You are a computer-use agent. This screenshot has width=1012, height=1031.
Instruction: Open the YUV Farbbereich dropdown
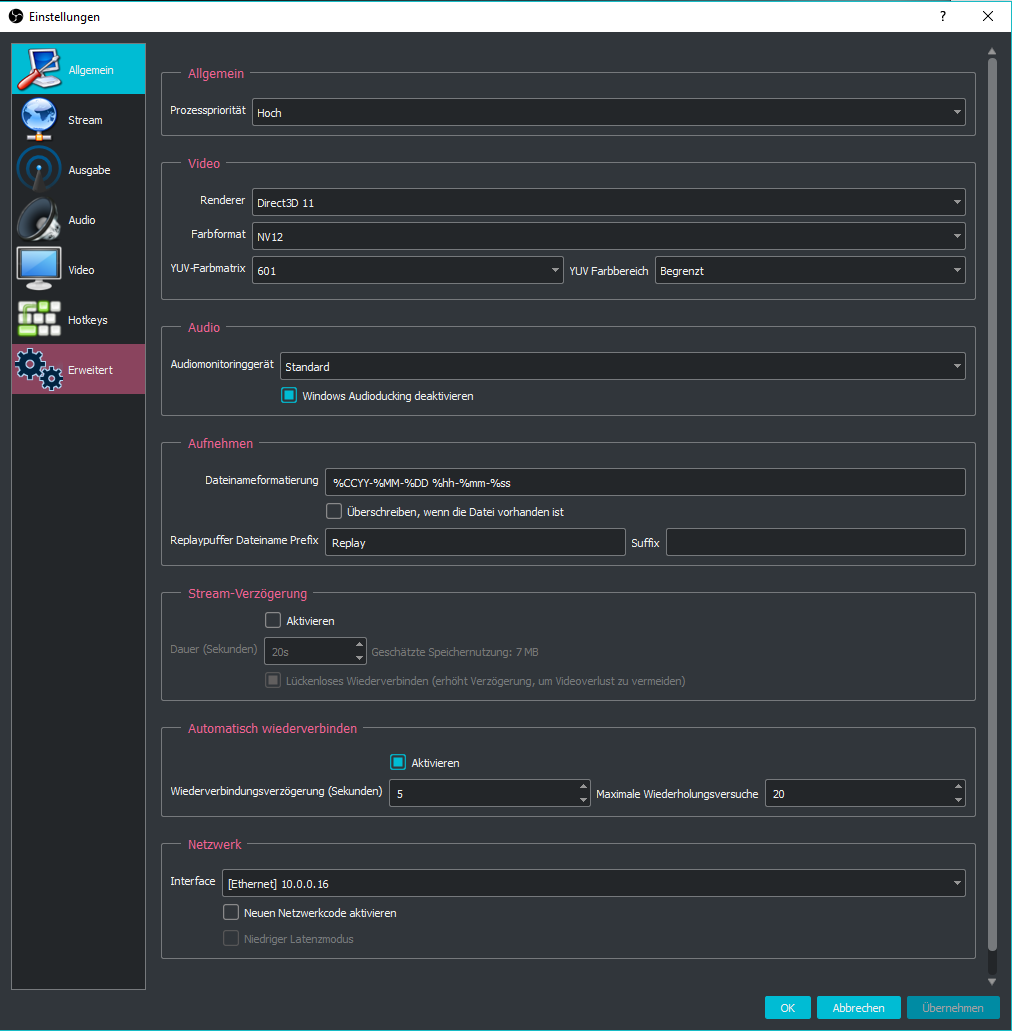810,270
